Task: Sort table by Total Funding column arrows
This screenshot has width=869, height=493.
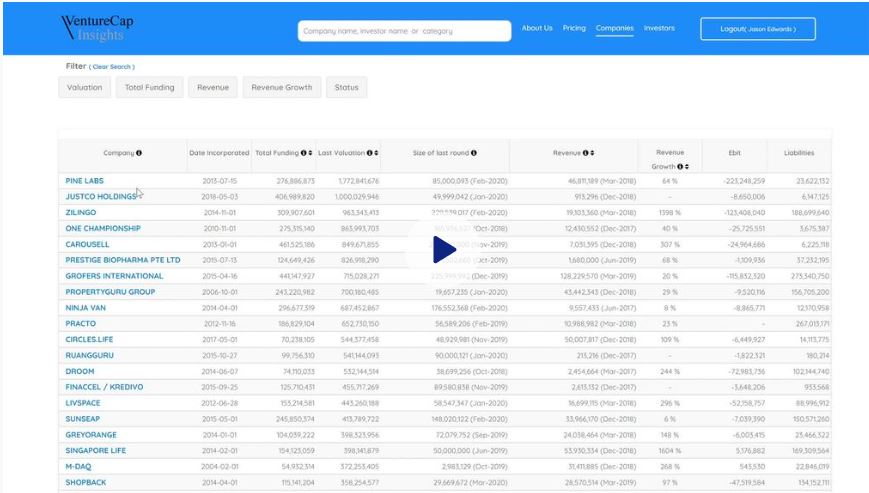Action: pos(310,153)
